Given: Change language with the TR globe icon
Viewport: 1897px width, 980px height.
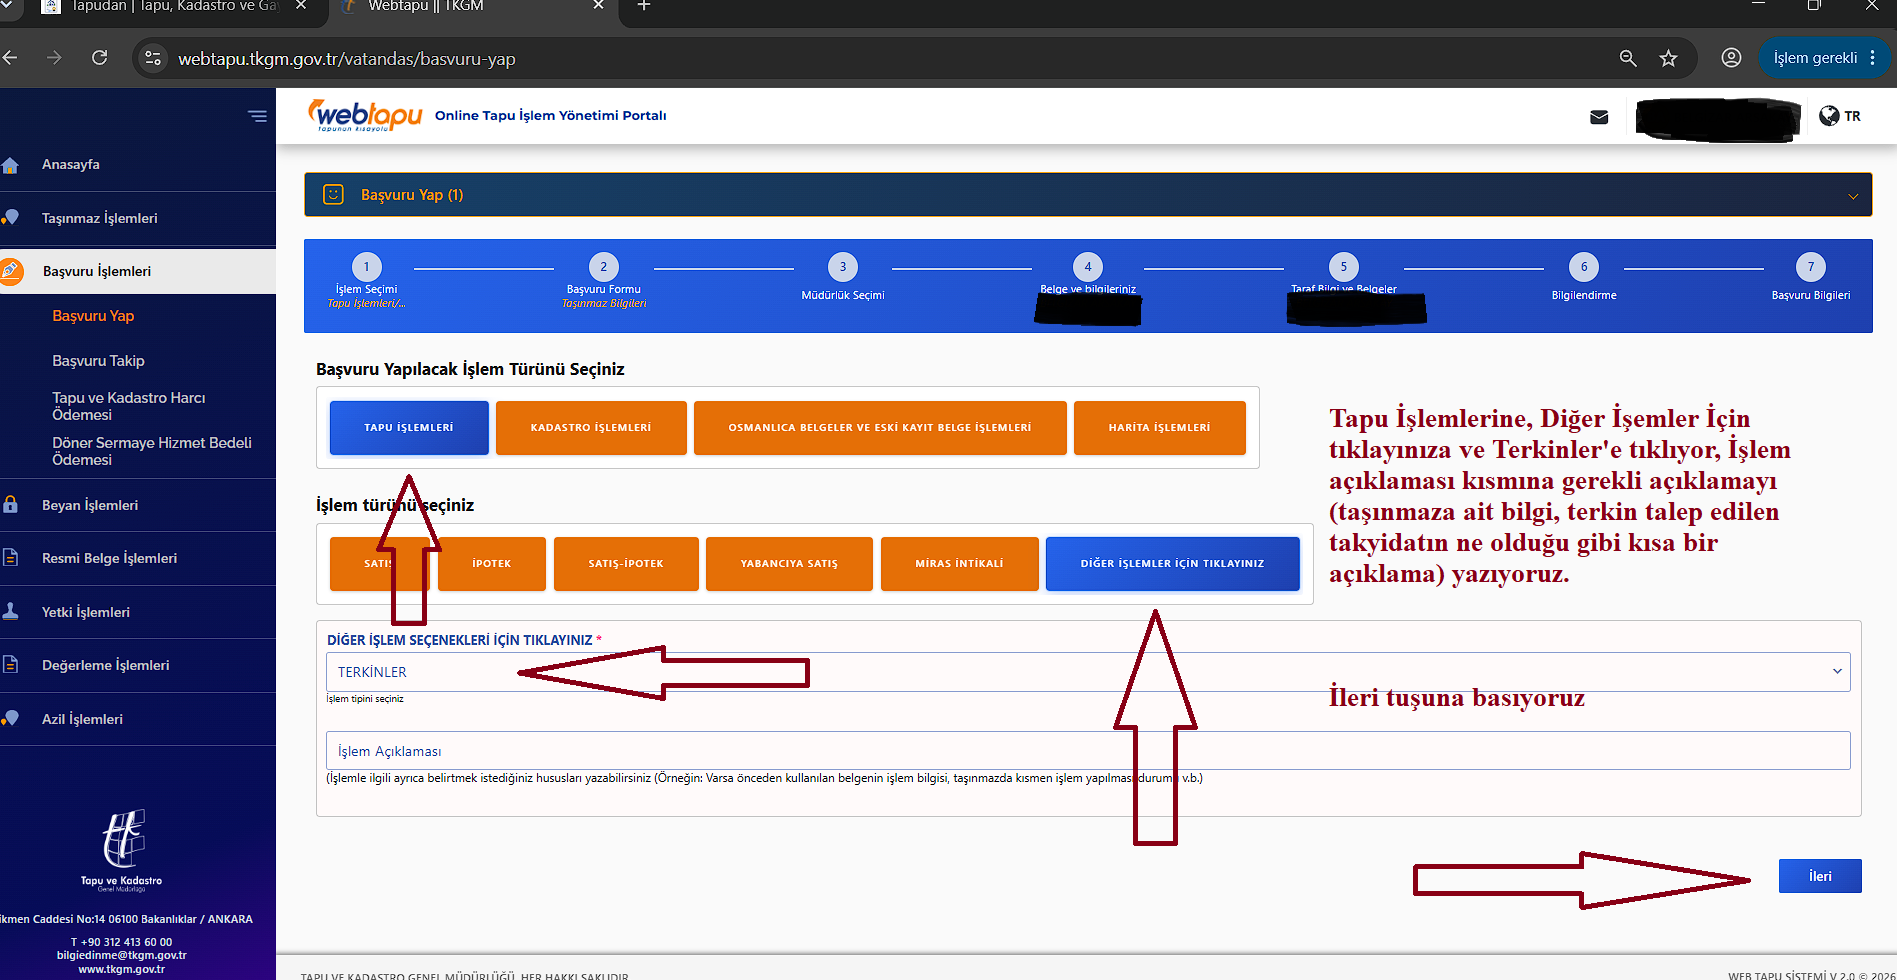Looking at the screenshot, I should [1840, 116].
